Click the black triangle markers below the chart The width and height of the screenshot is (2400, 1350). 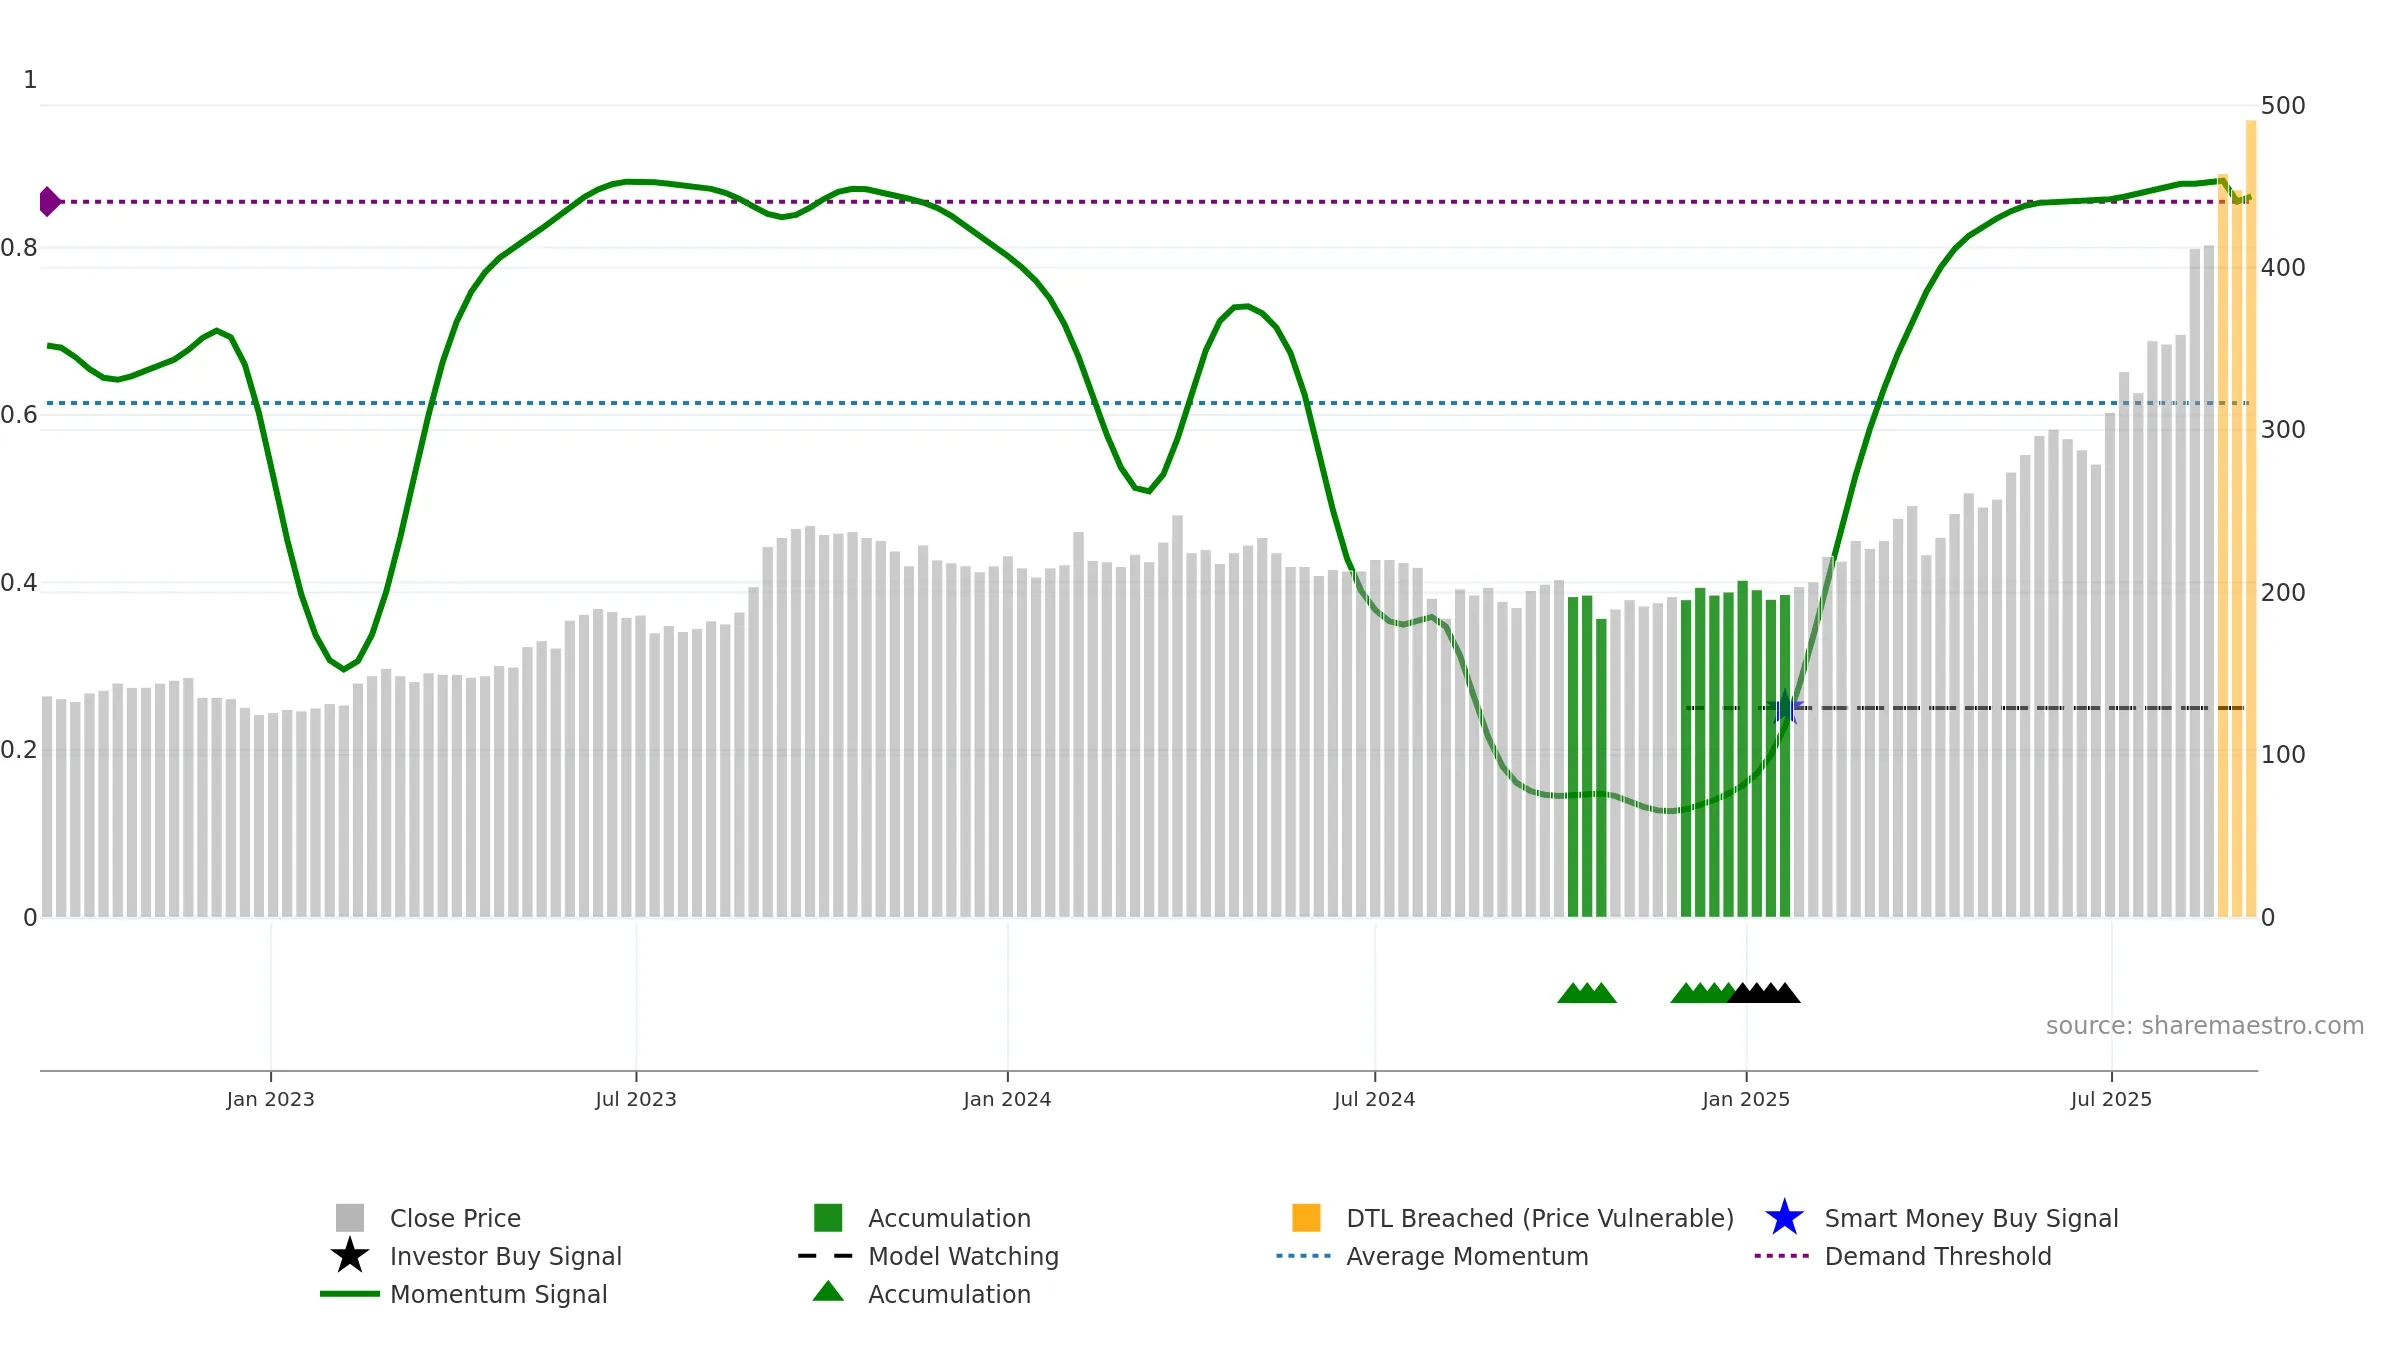tap(1764, 992)
